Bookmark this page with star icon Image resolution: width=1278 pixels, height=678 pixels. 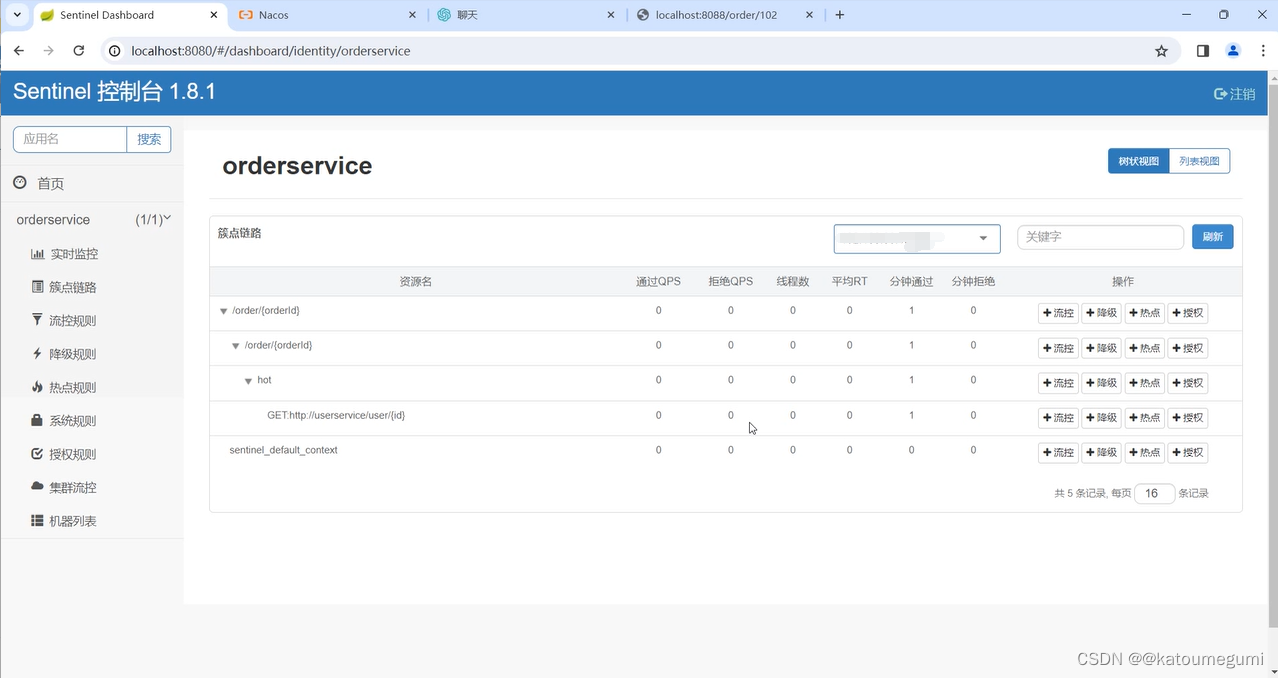(x=1161, y=51)
